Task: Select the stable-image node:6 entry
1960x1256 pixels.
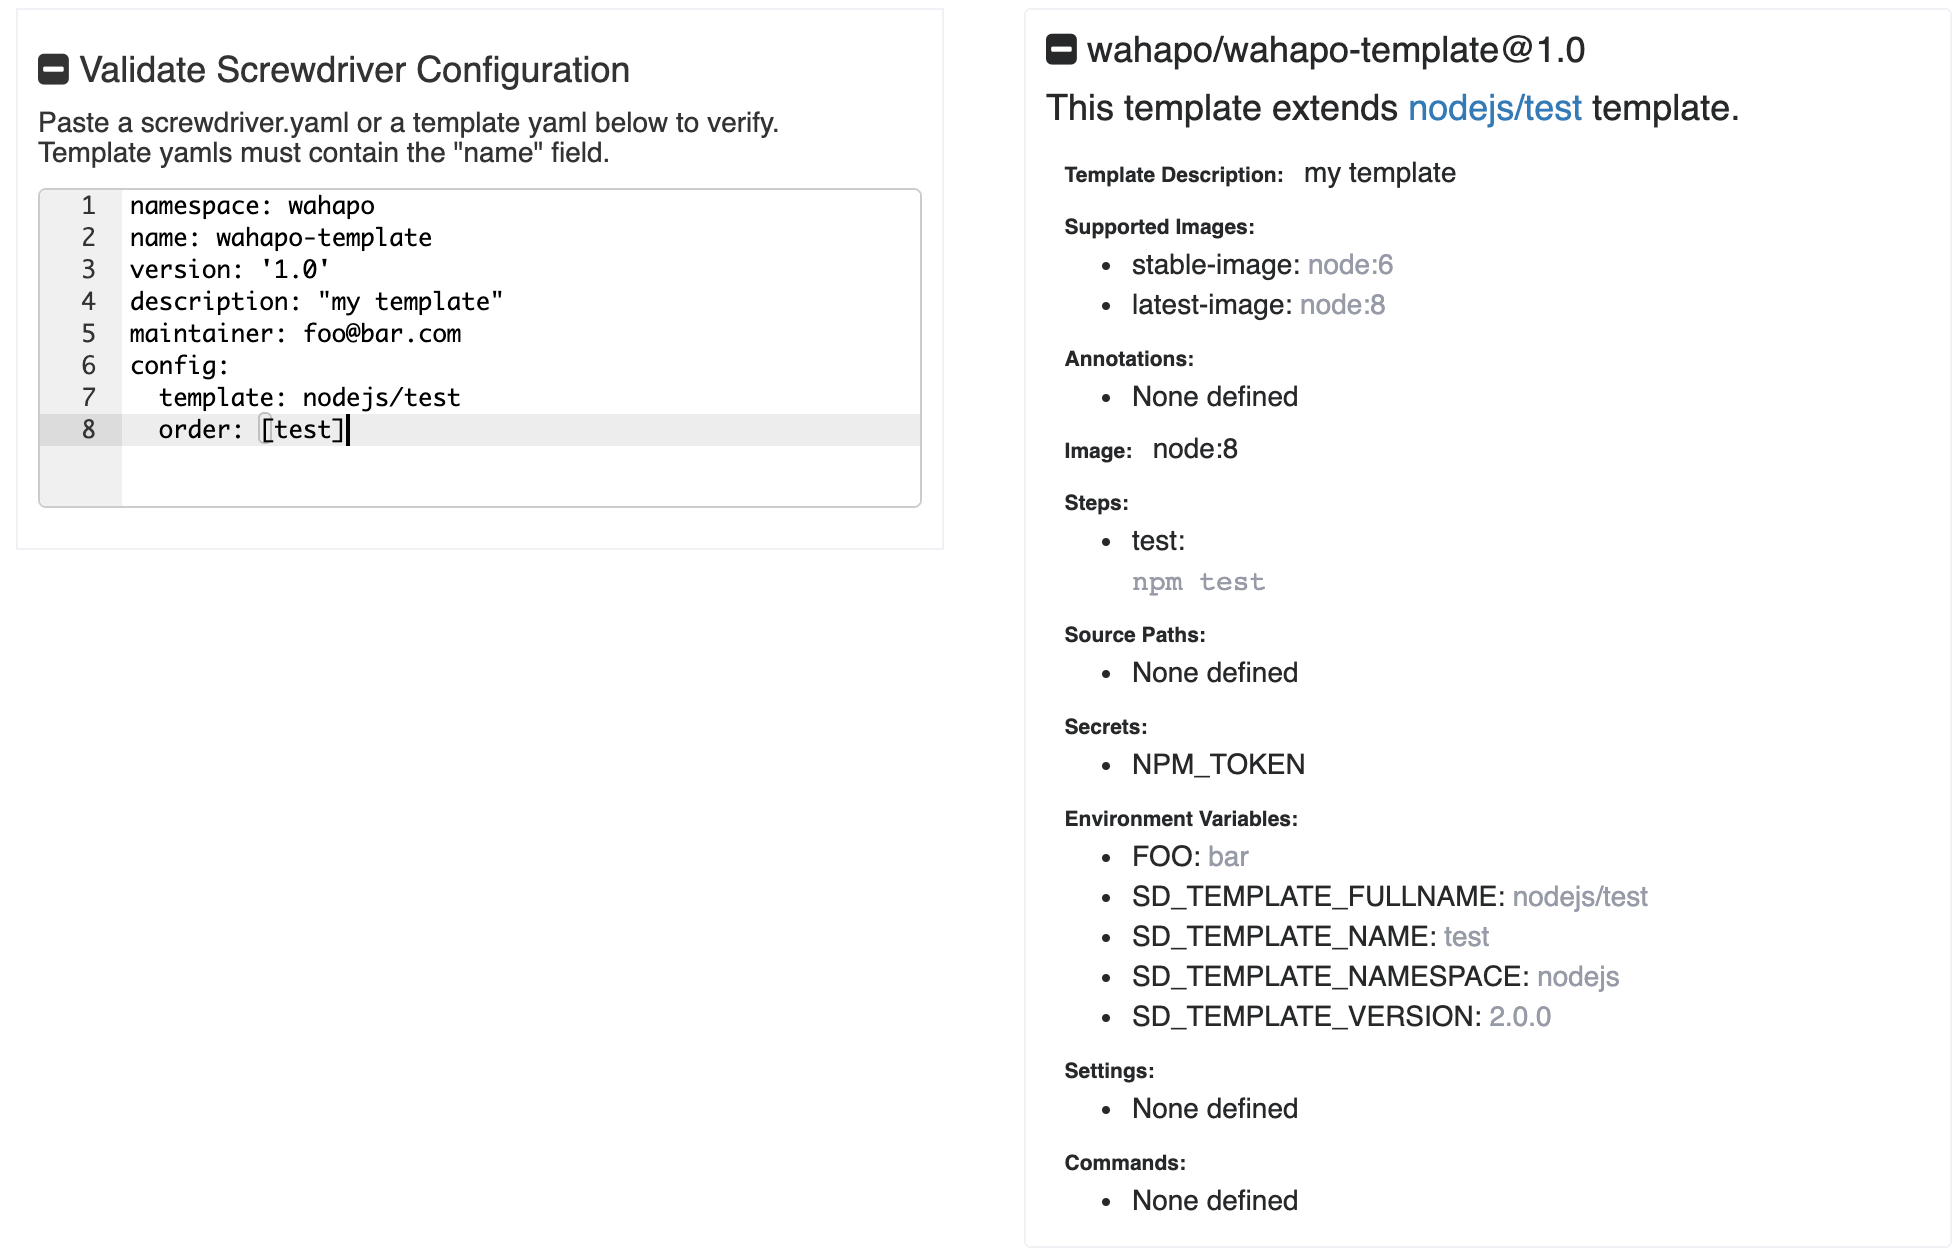Action: pyautogui.click(x=1262, y=265)
